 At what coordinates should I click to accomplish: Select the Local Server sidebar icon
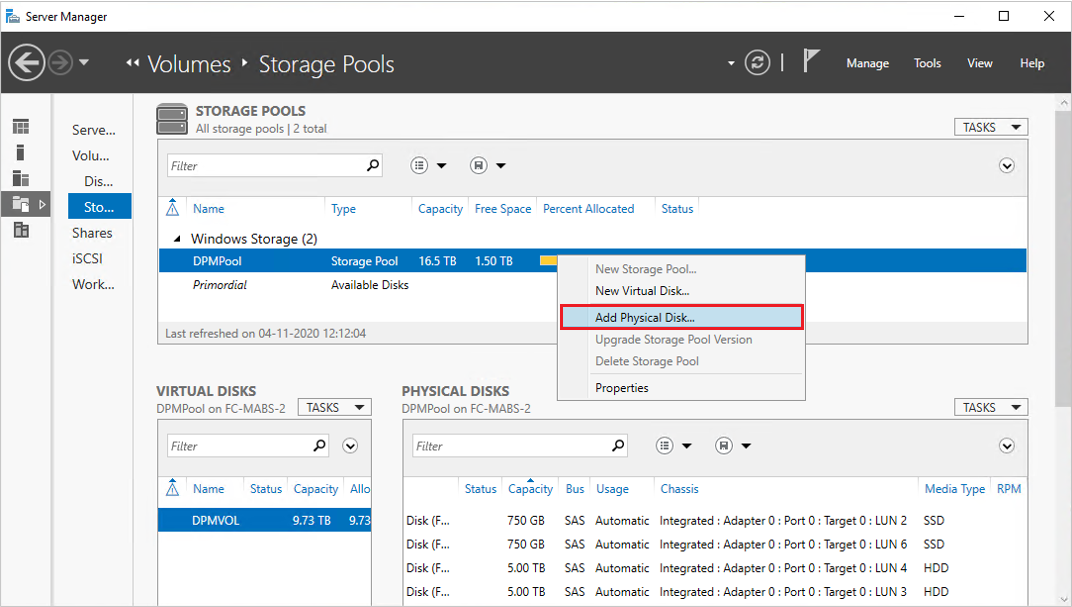tap(21, 153)
